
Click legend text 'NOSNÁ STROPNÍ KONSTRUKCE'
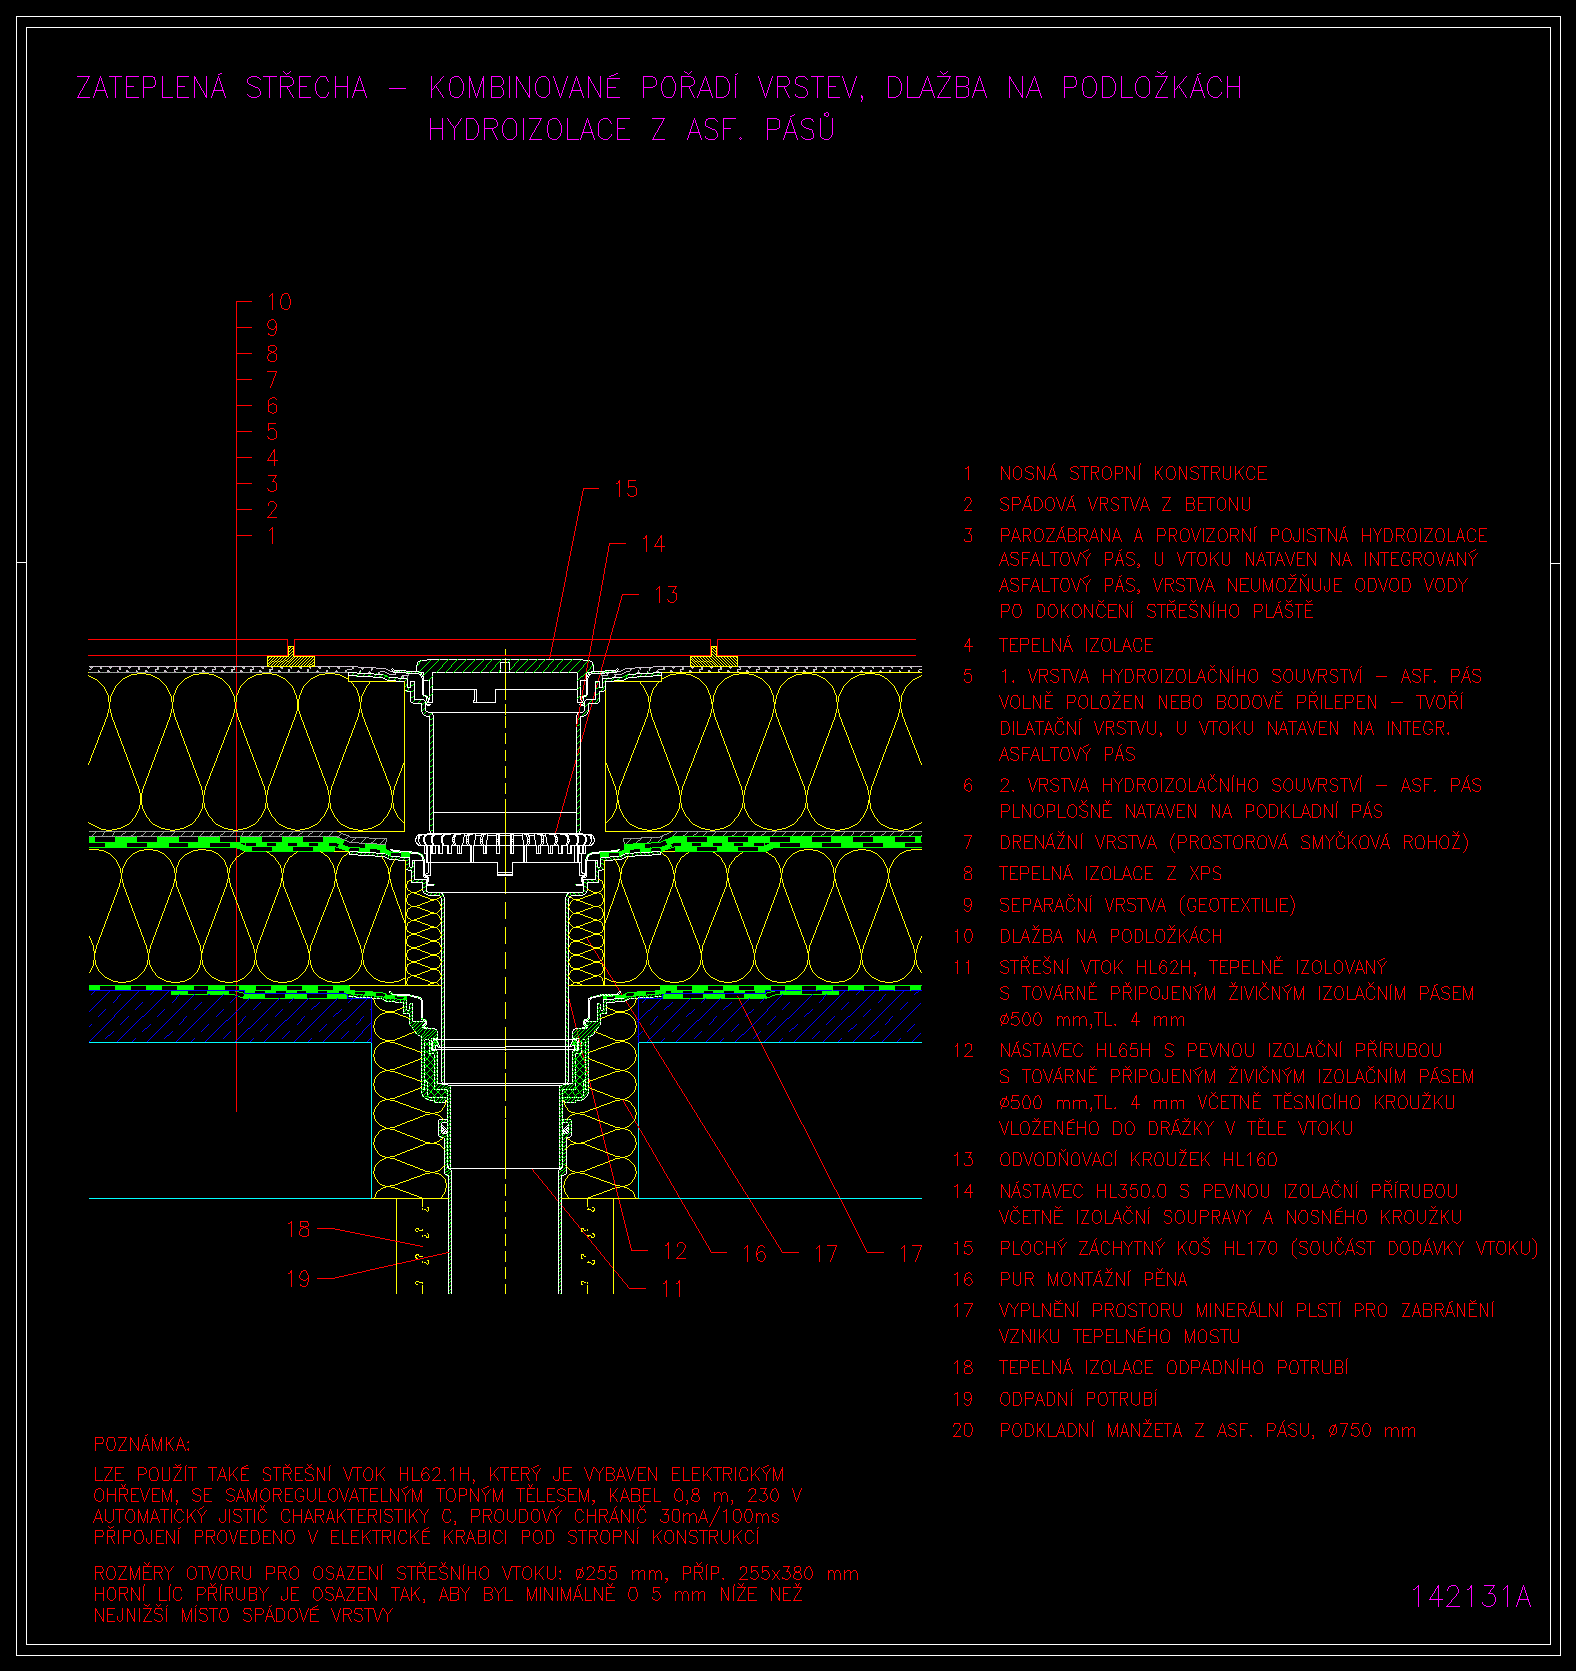pyautogui.click(x=1133, y=473)
